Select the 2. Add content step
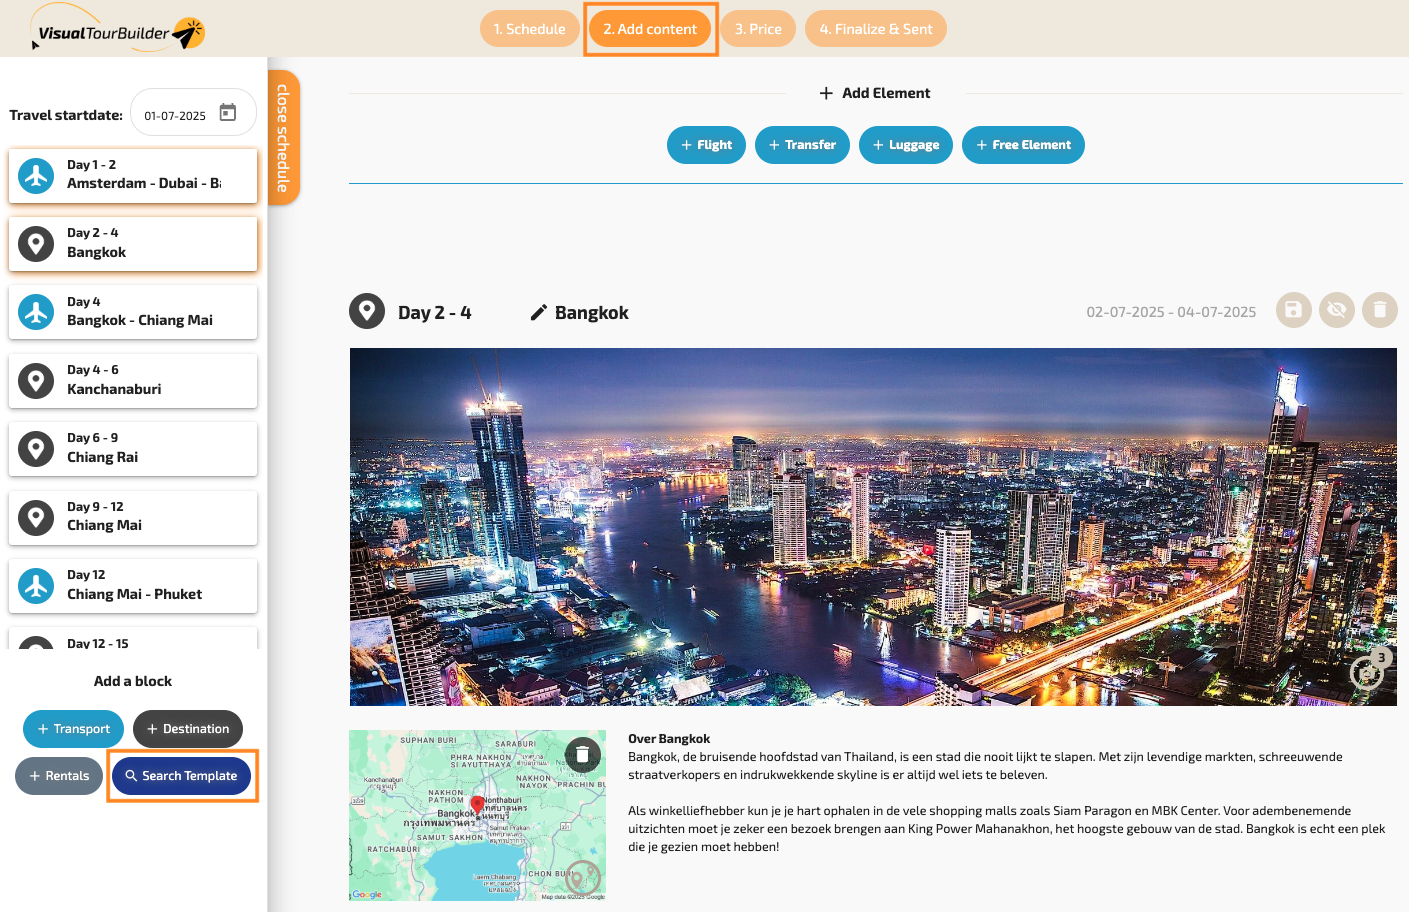The image size is (1409, 912). [x=650, y=29]
